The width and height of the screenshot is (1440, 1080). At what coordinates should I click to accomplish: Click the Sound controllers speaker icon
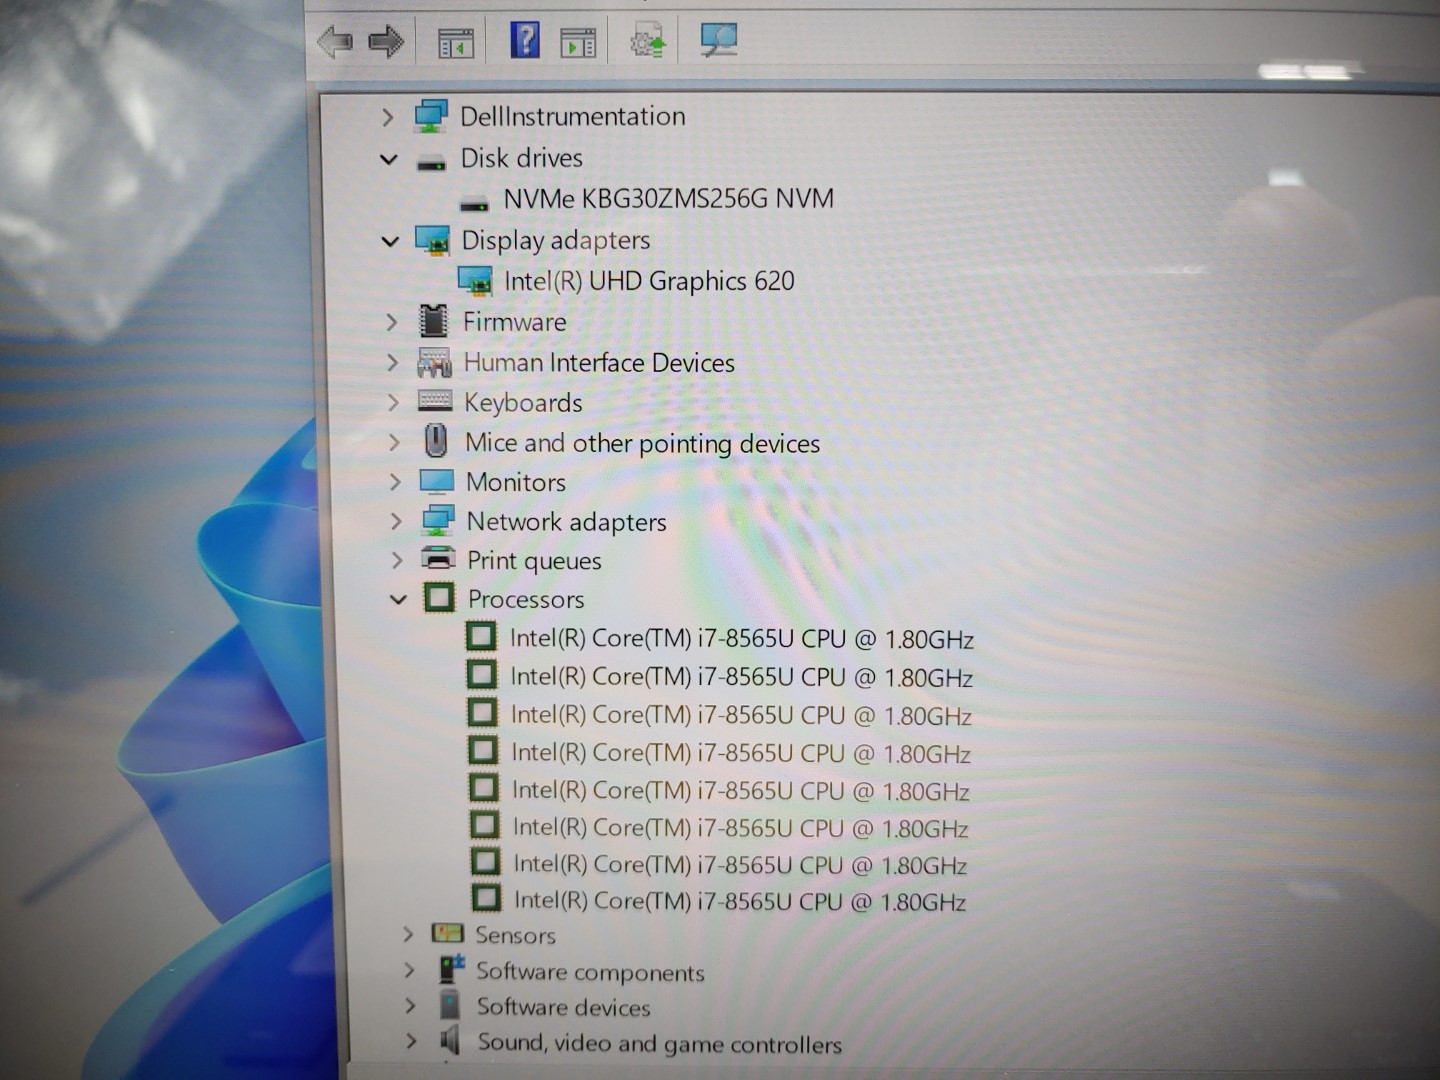click(451, 1041)
